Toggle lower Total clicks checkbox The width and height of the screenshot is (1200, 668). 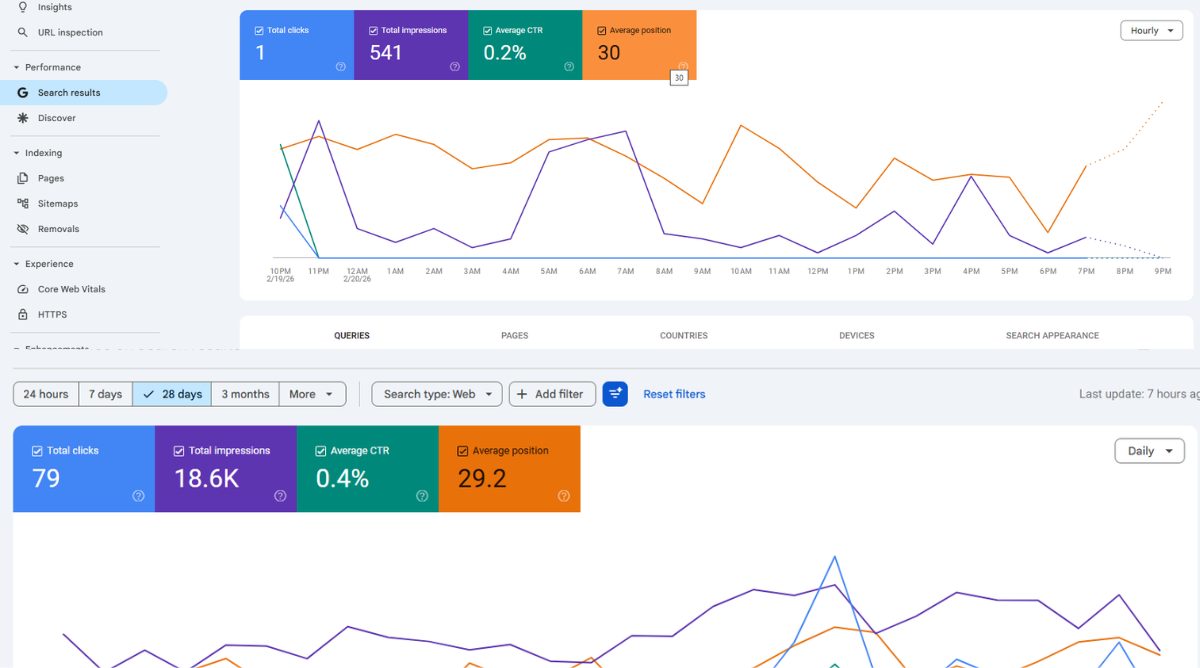(x=37, y=451)
